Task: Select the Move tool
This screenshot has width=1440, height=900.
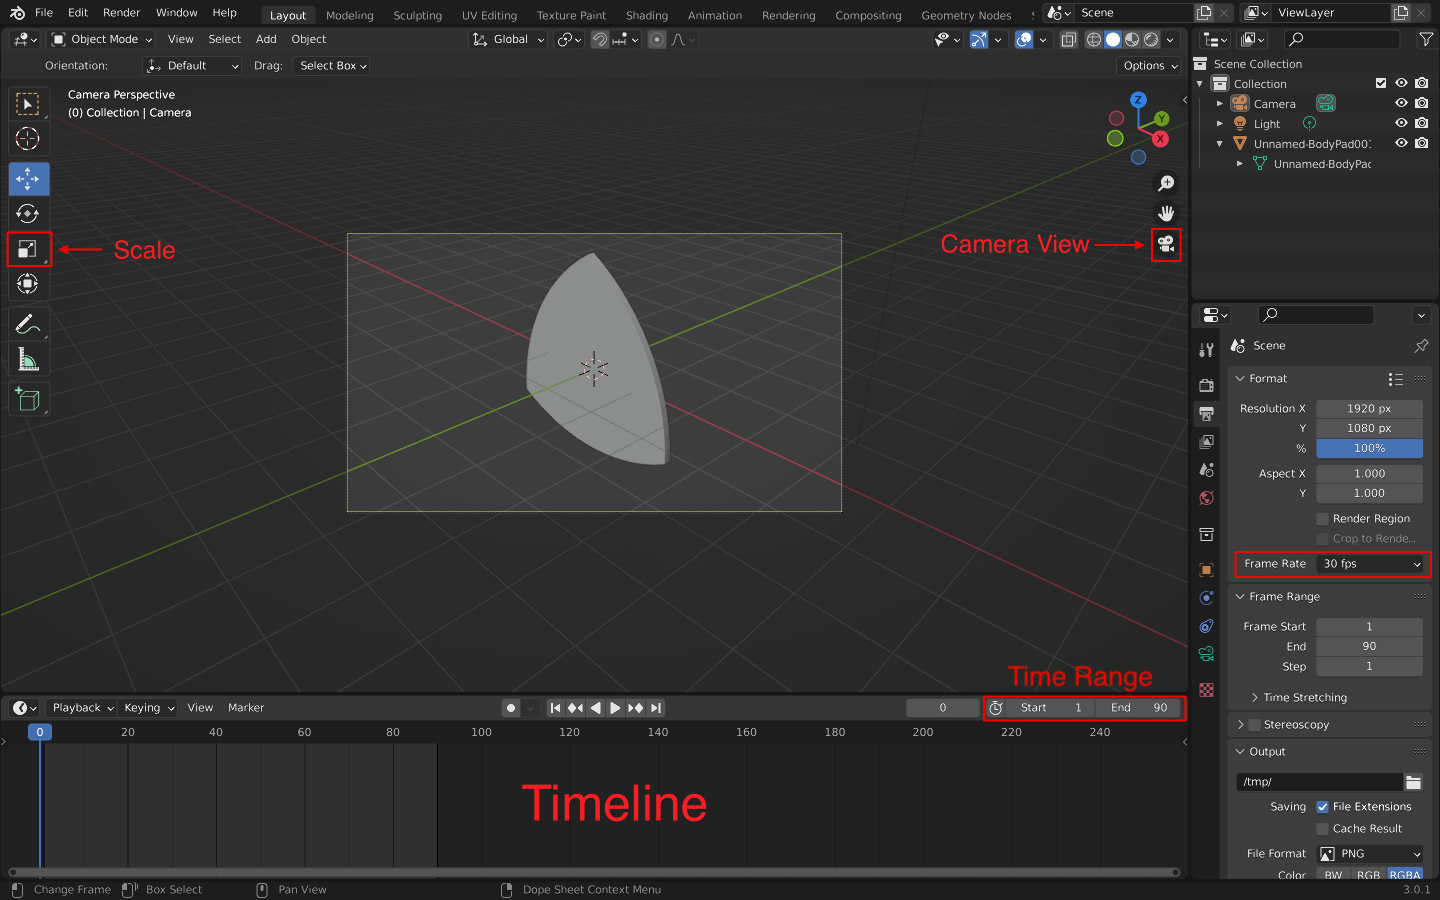Action: tap(28, 179)
